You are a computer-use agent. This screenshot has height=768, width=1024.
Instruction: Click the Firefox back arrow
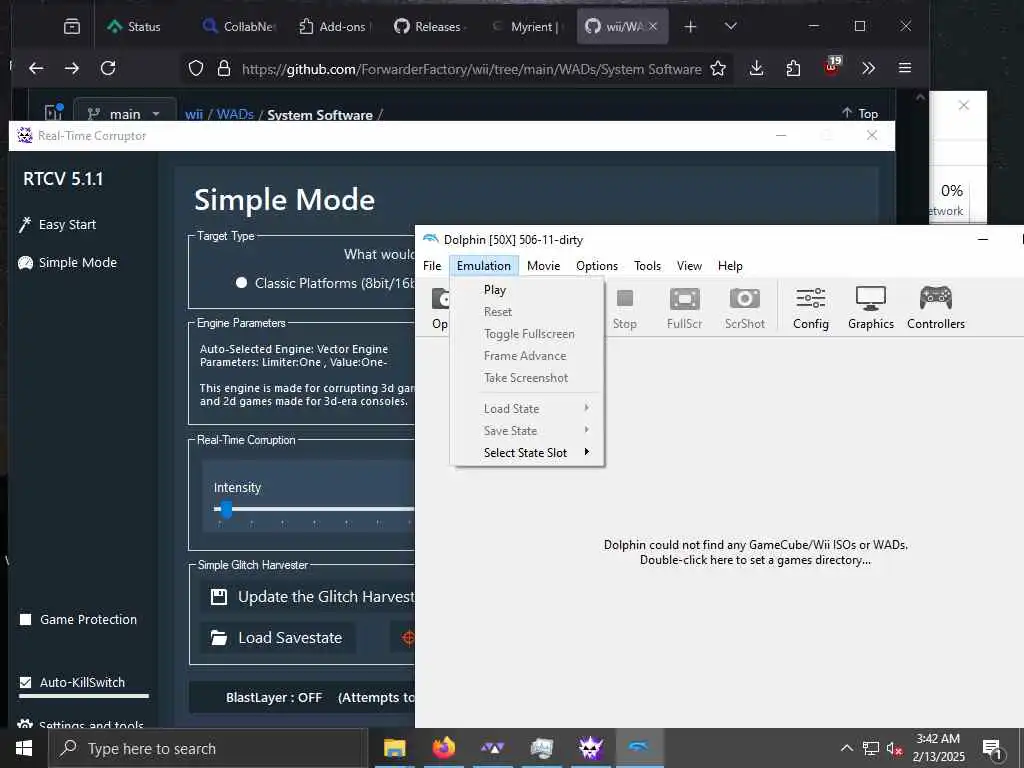[36, 68]
